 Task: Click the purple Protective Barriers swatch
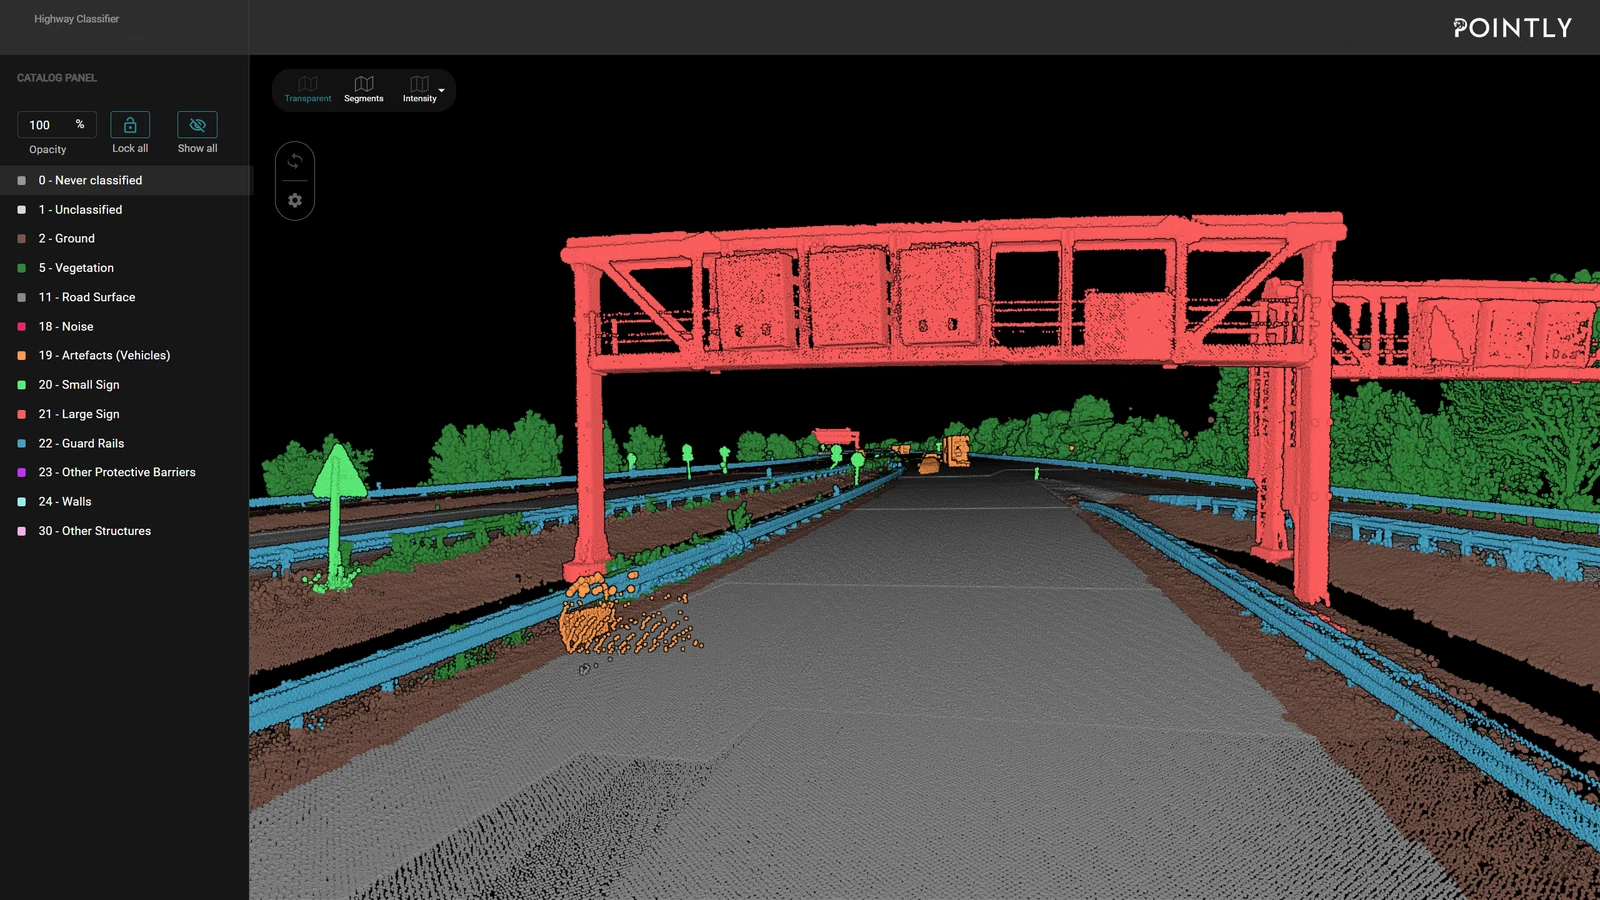[x=22, y=472]
